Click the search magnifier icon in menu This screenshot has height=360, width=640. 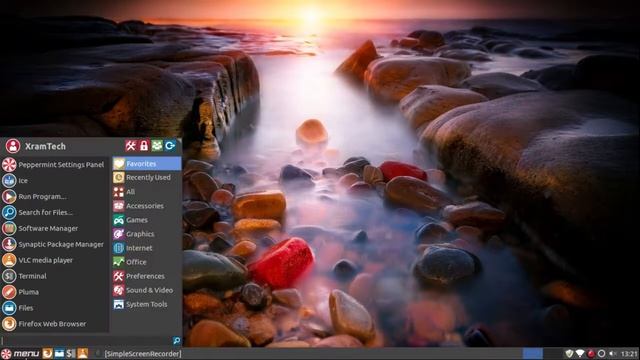(176, 340)
